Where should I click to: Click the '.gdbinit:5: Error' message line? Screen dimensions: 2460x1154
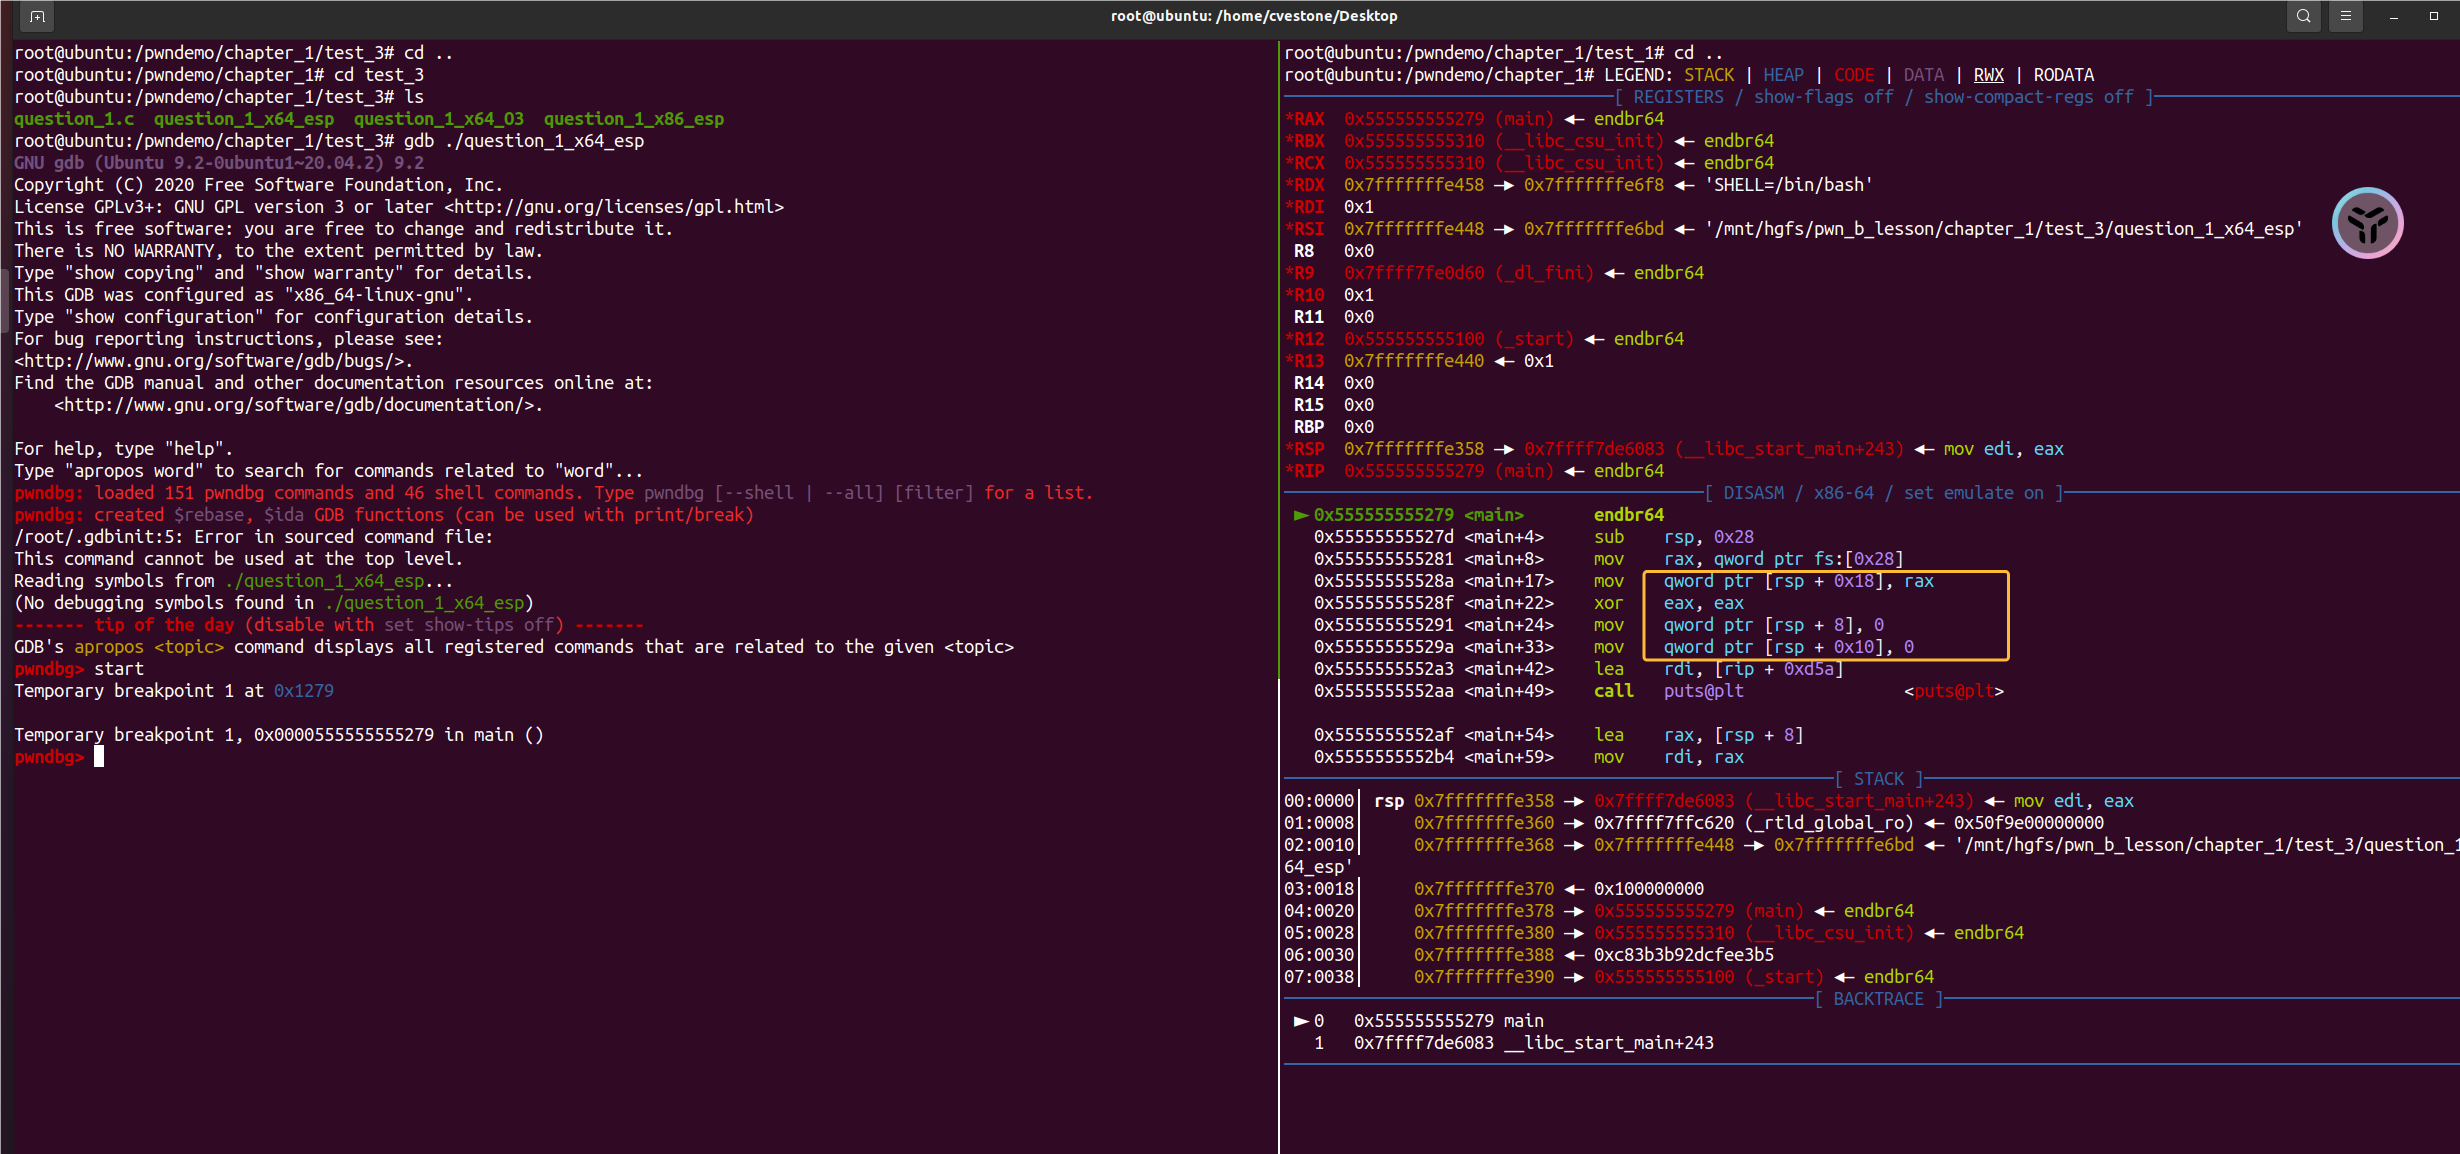coord(254,537)
